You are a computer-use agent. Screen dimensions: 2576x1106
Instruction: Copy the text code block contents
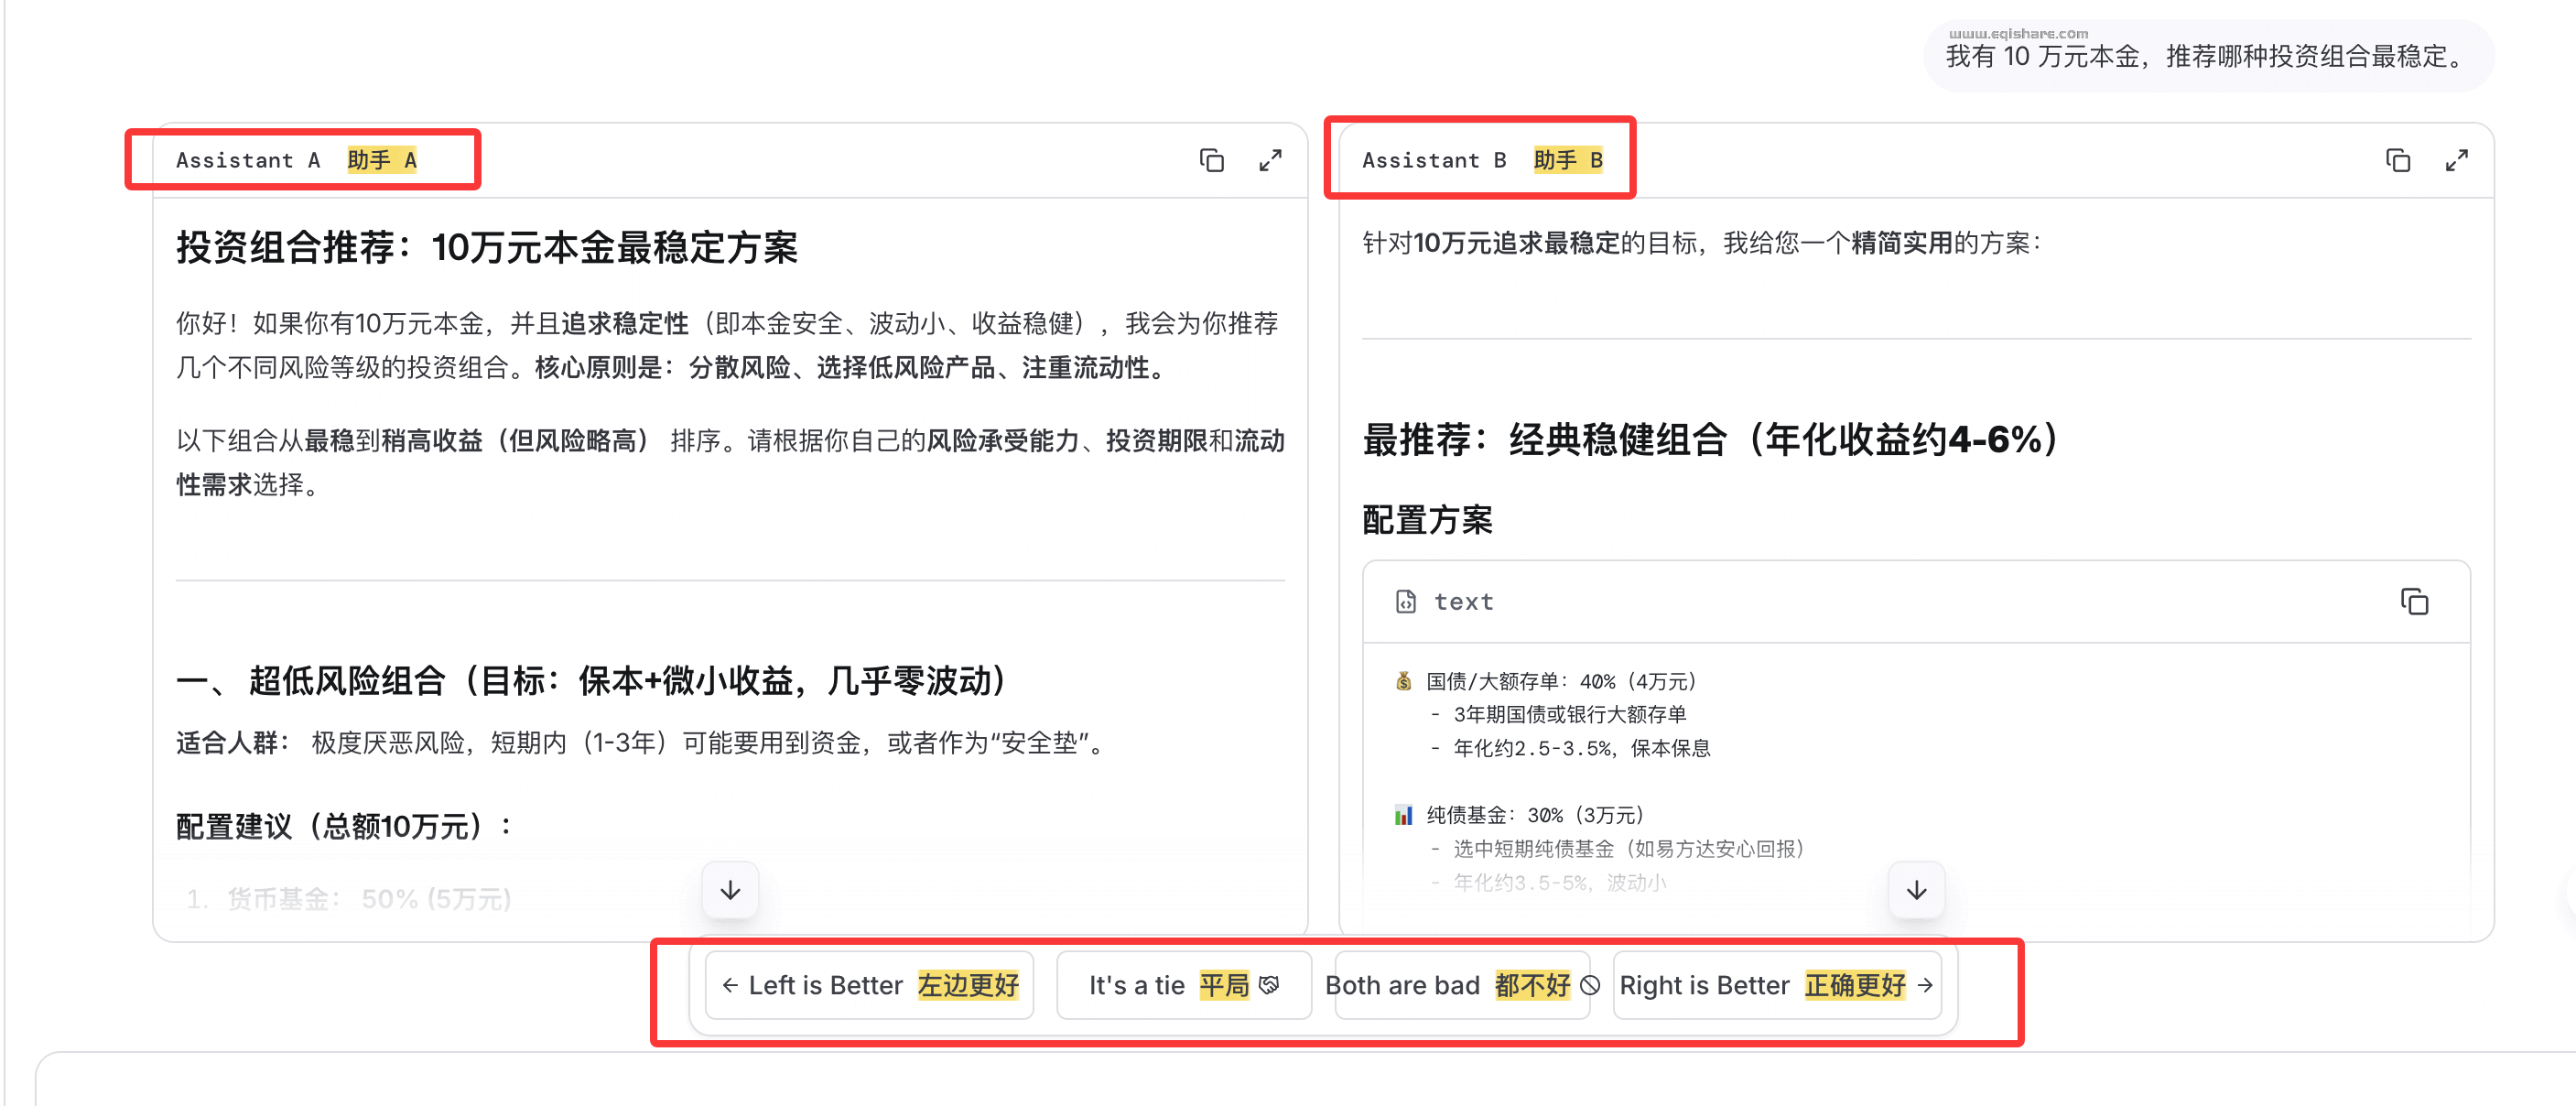coord(2416,602)
